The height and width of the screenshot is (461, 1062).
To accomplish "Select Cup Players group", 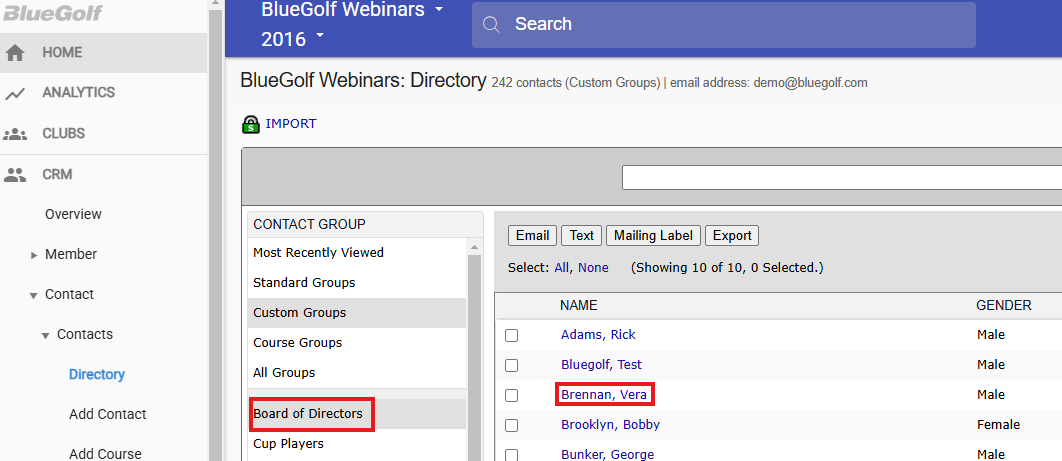I will click(x=357, y=444).
